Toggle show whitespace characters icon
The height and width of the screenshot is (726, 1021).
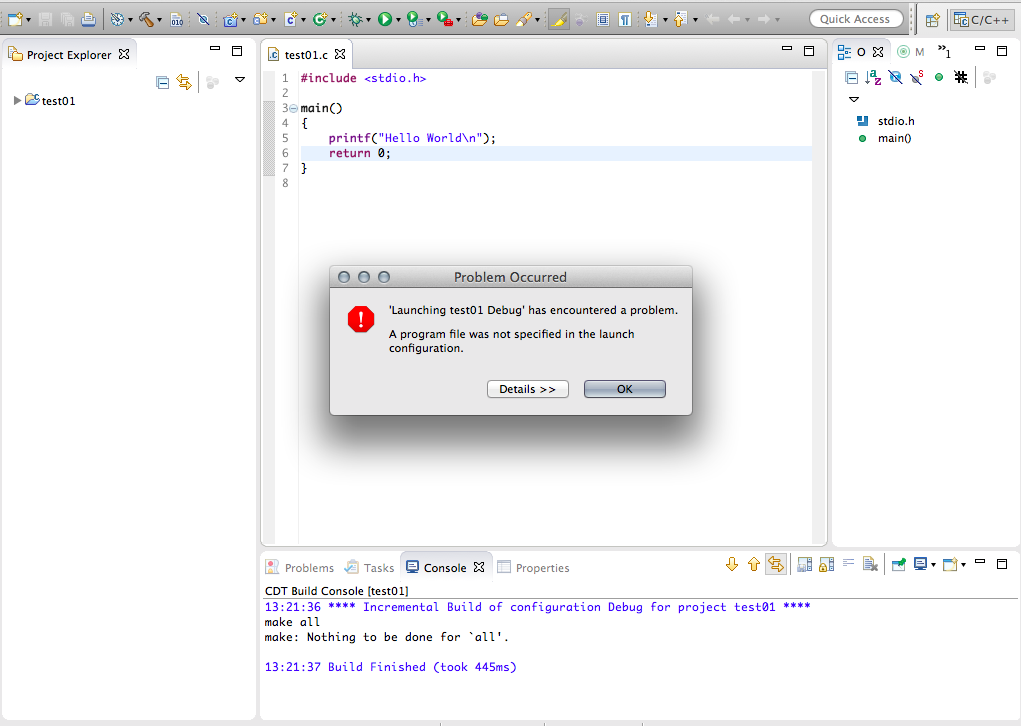(x=625, y=20)
